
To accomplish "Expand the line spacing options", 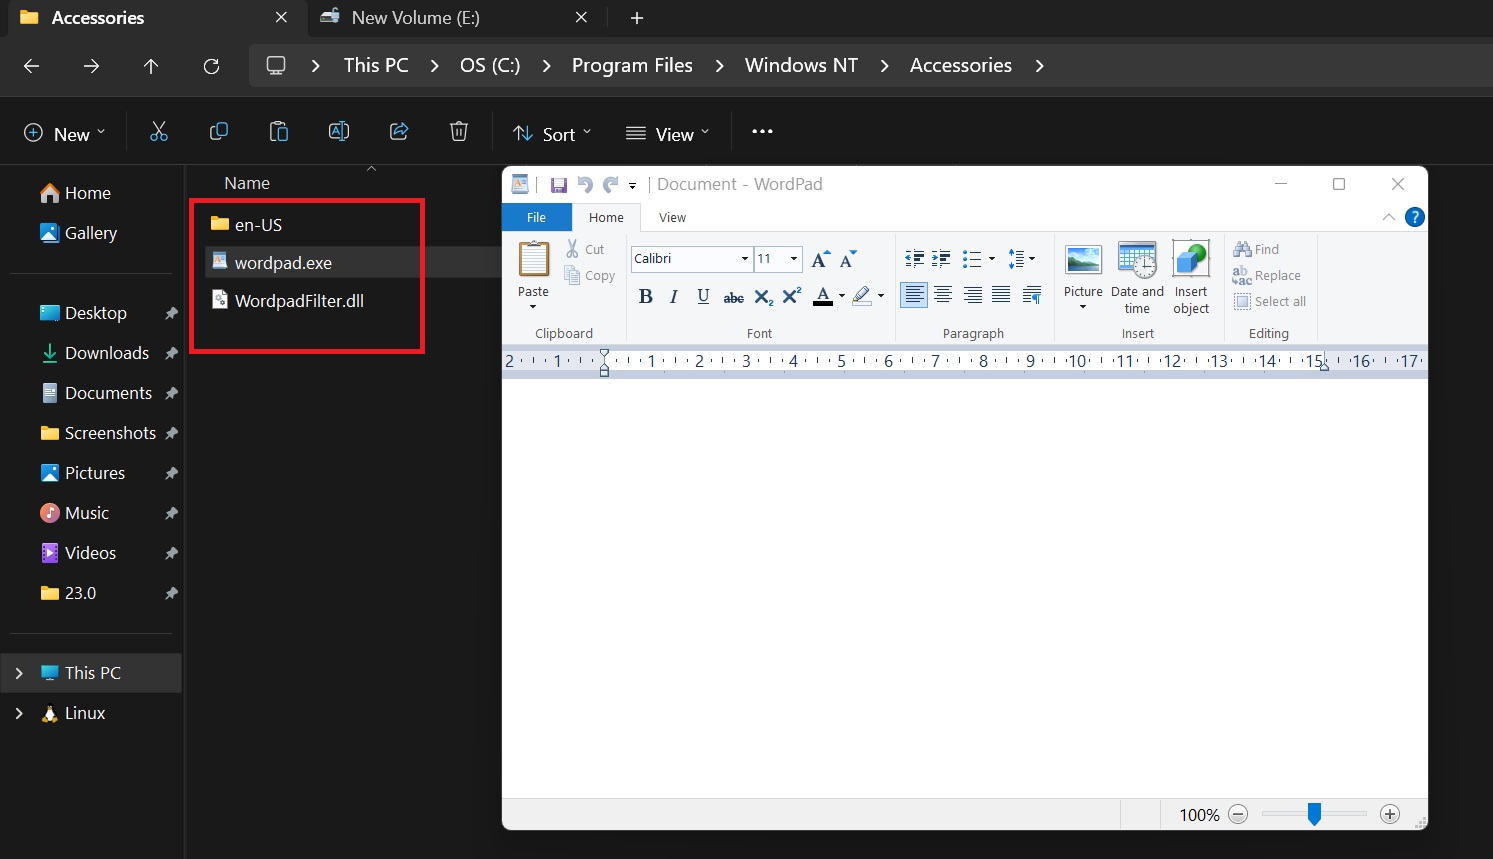I will 1030,257.
